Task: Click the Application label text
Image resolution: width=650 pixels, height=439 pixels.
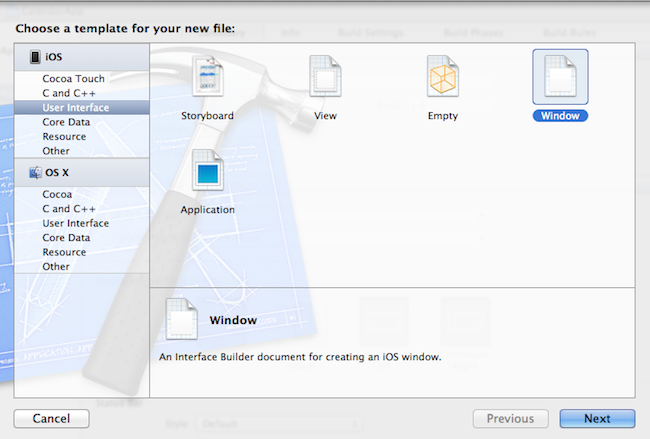Action: point(207,210)
